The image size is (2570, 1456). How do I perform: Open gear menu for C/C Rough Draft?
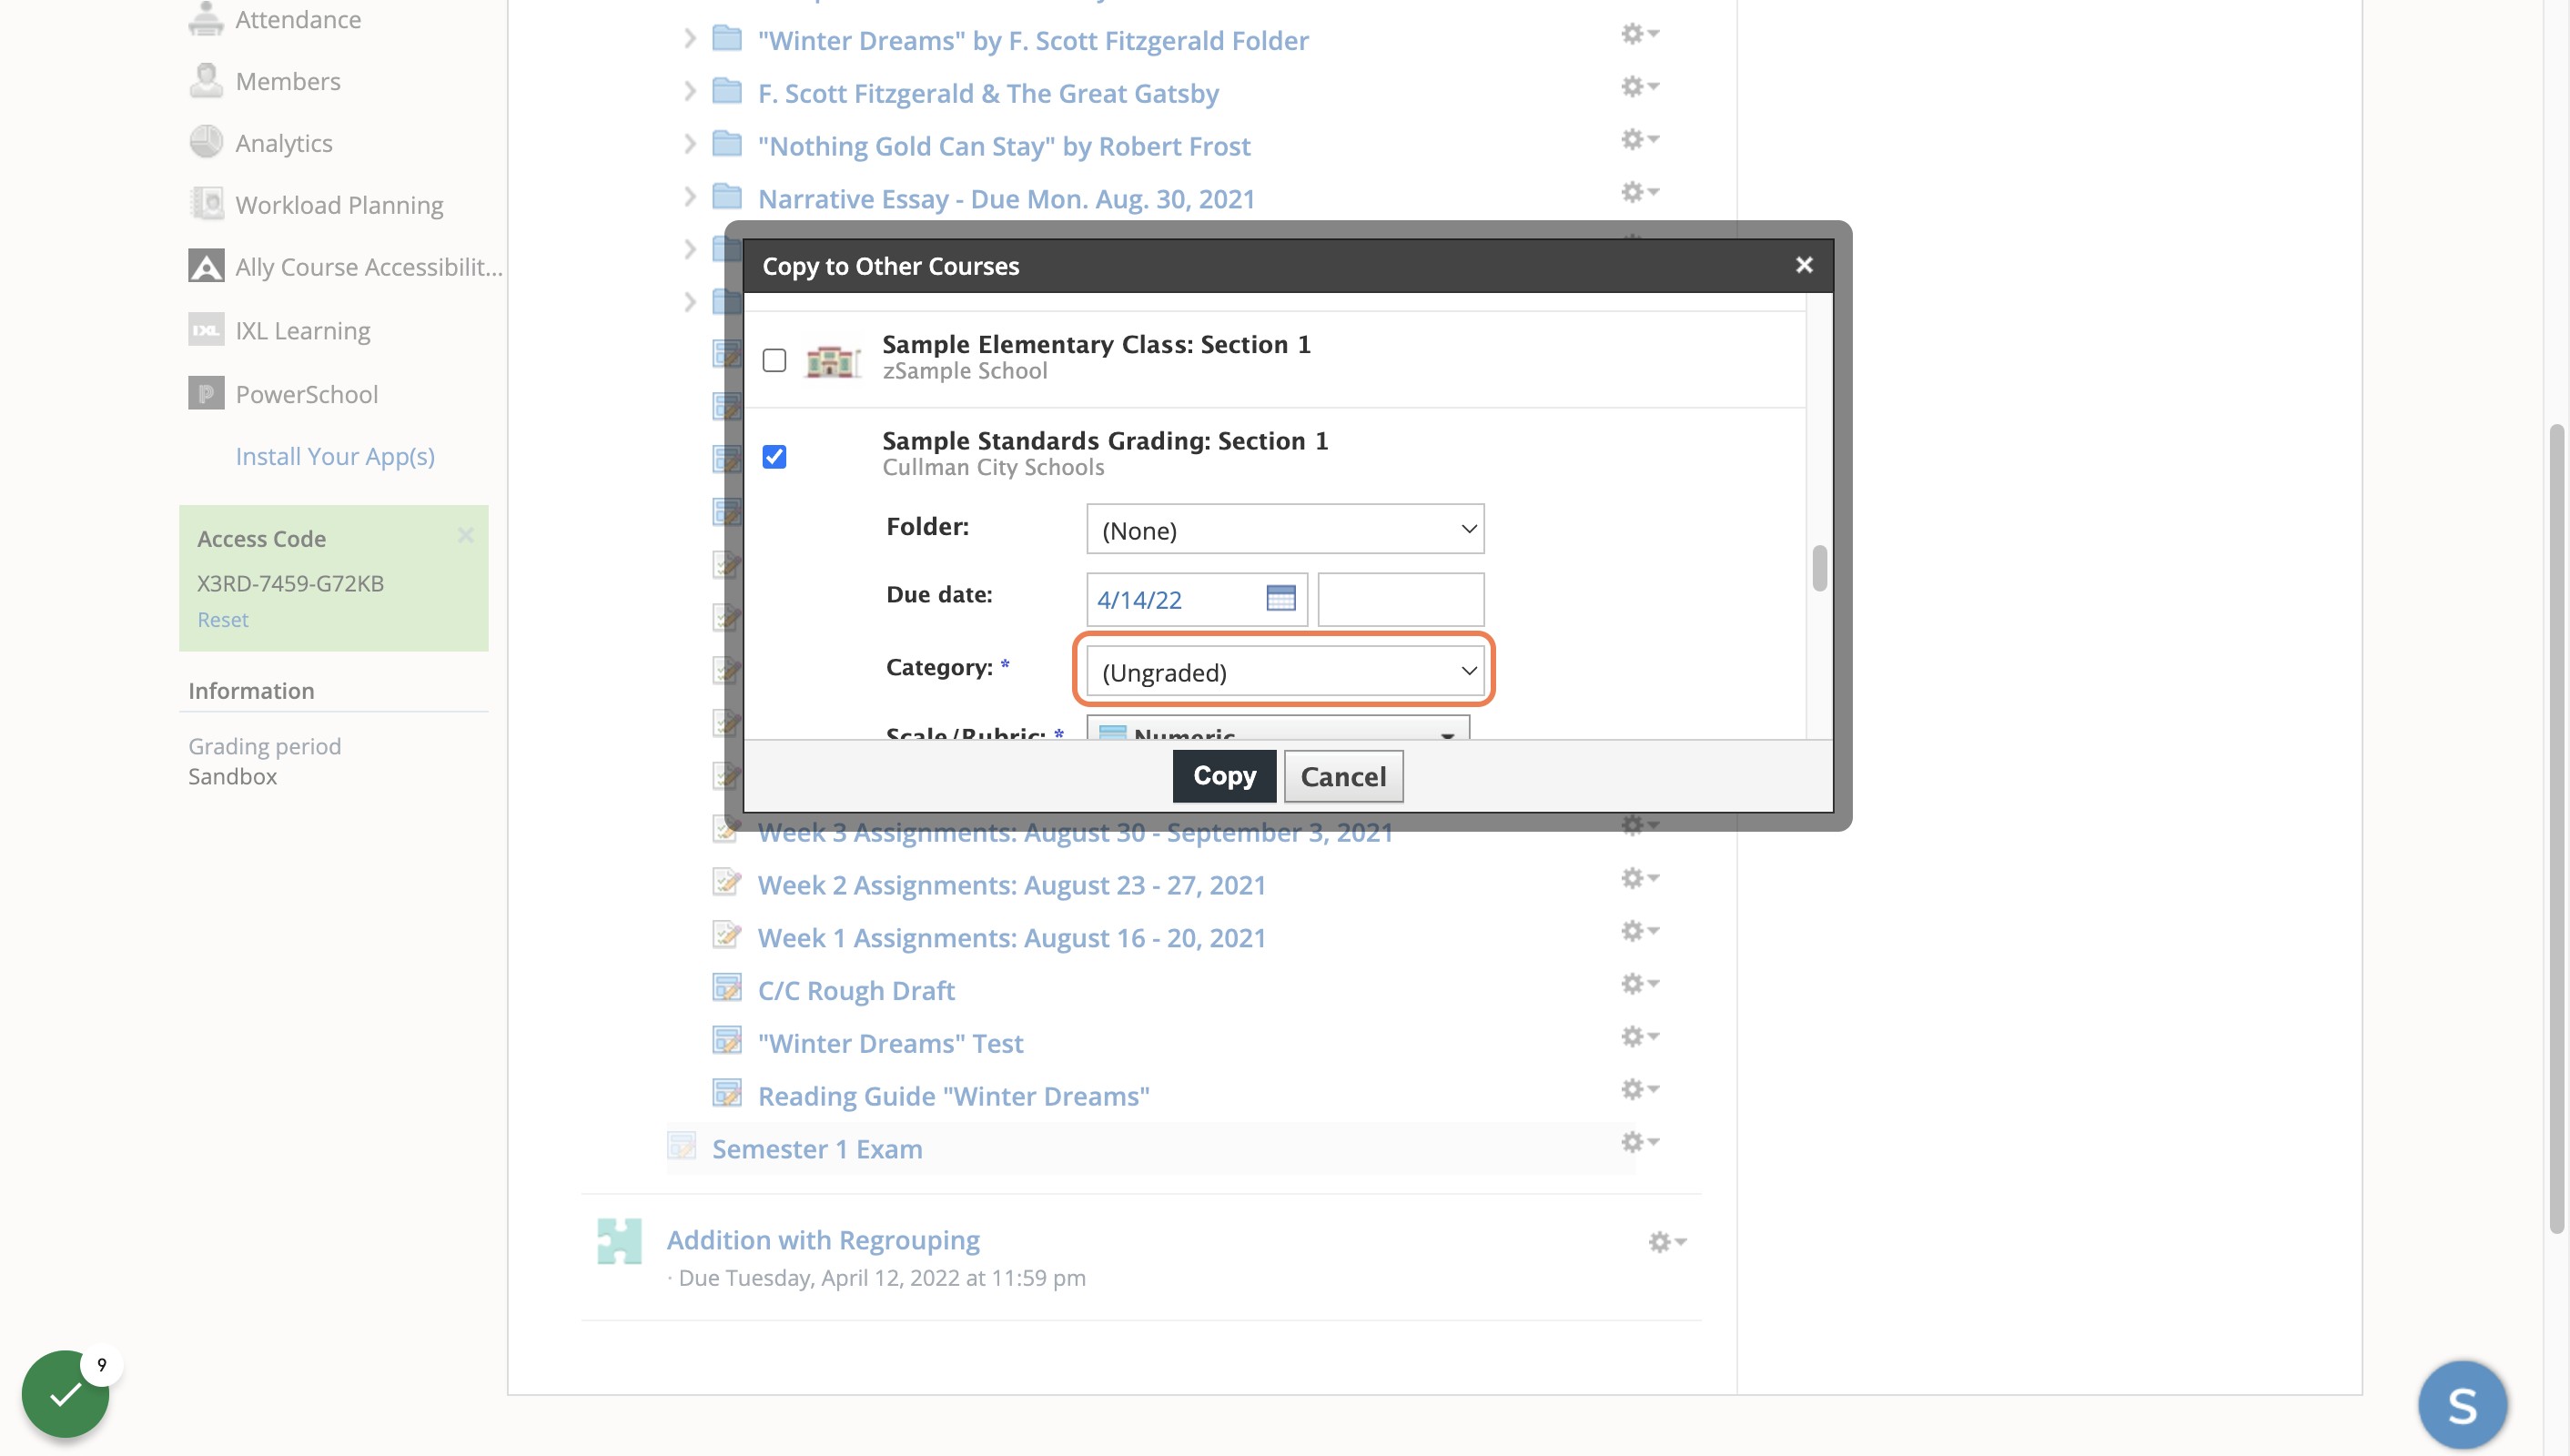tap(1640, 984)
